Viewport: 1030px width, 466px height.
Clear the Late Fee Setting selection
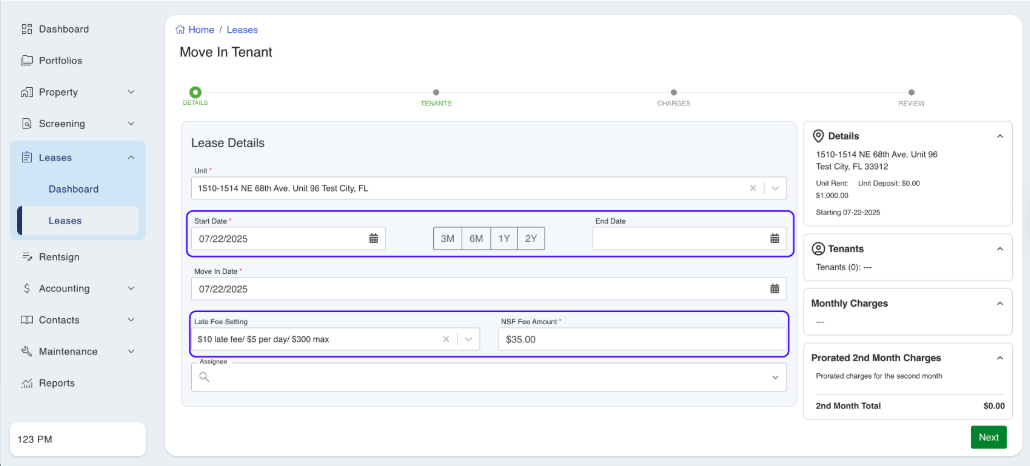click(x=446, y=339)
